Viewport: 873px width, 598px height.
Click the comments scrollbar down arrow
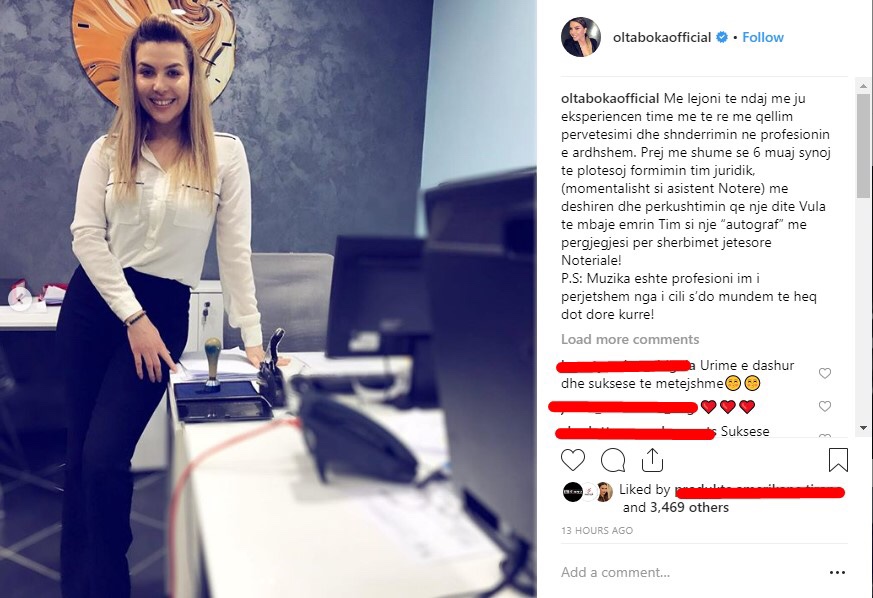(863, 428)
